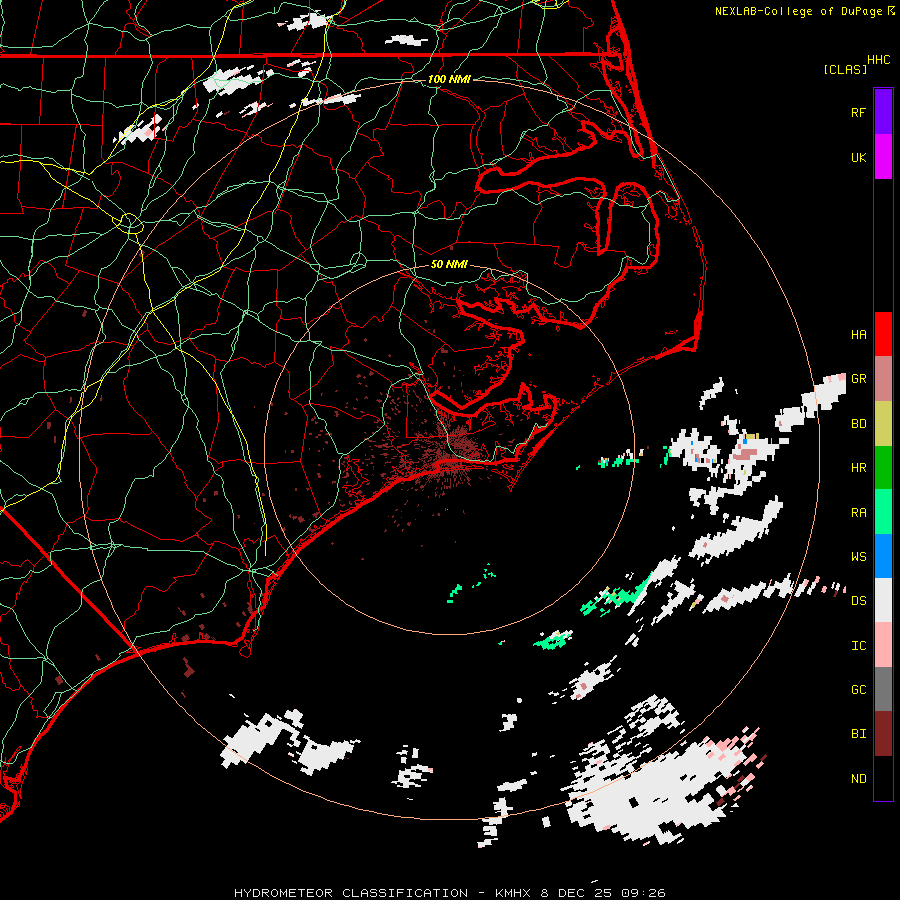Click the "IC" legend label
Viewport: 900px width, 900px height.
(858, 645)
